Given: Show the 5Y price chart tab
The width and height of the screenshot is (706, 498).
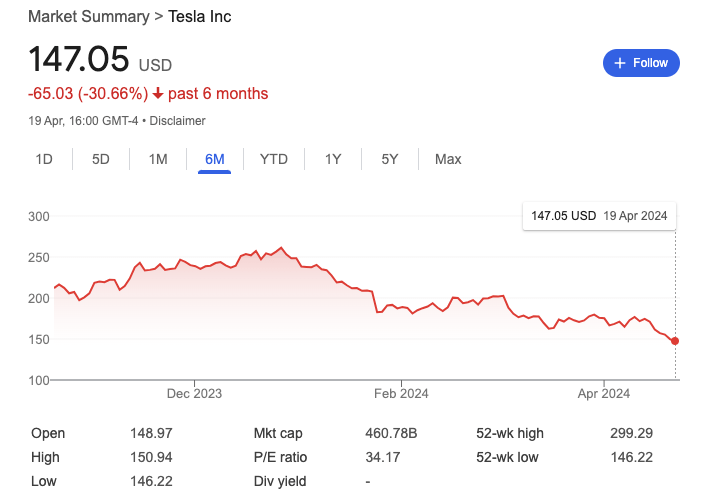Looking at the screenshot, I should (390, 159).
